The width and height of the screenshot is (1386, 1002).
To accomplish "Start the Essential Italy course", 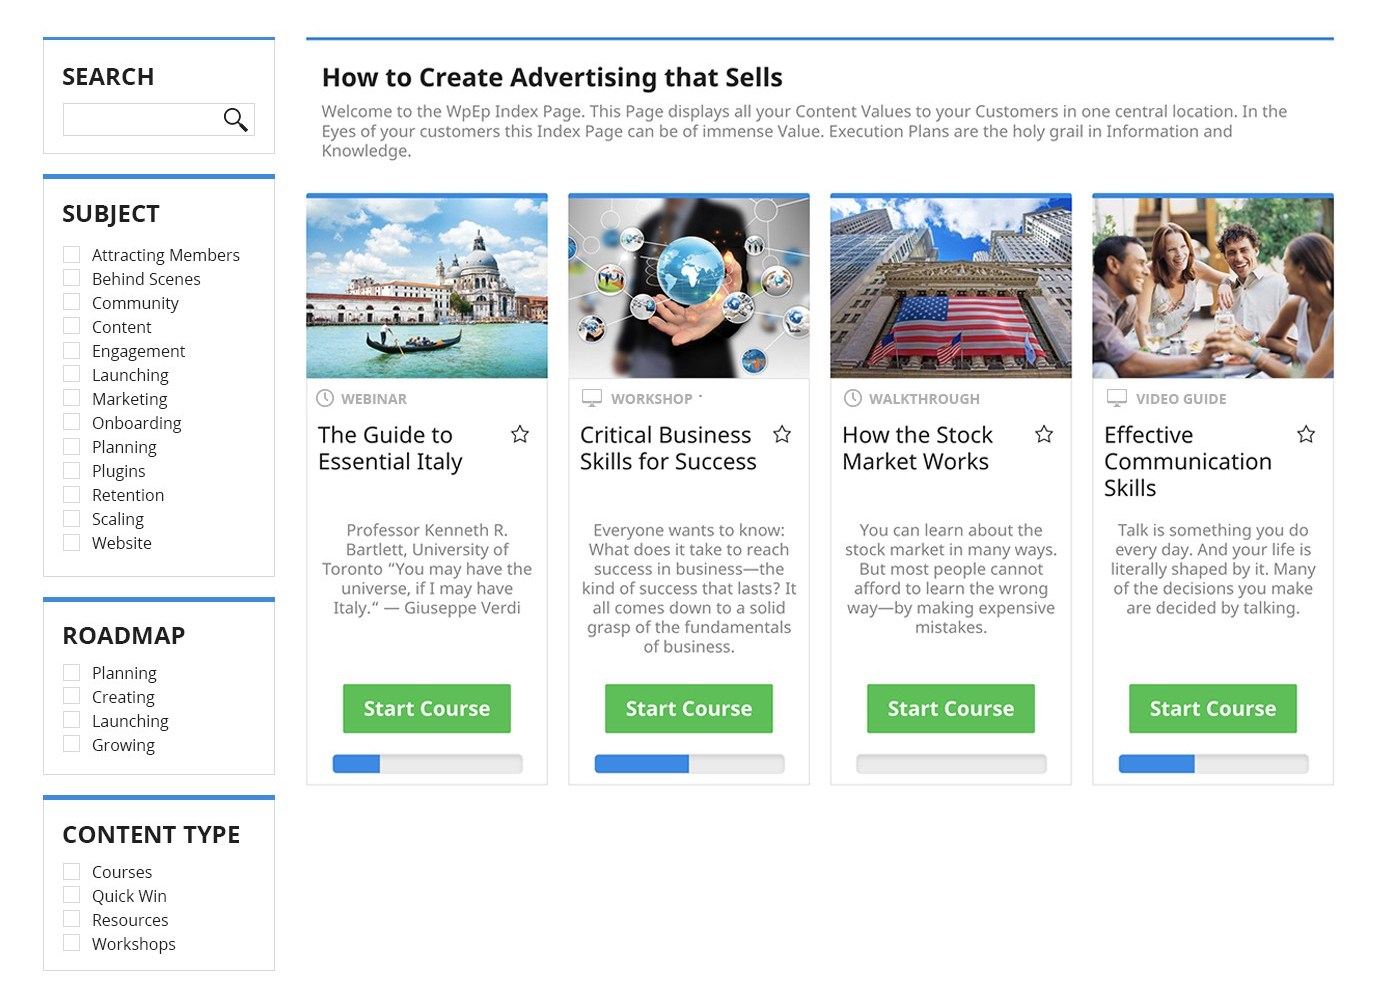I will 427,709.
